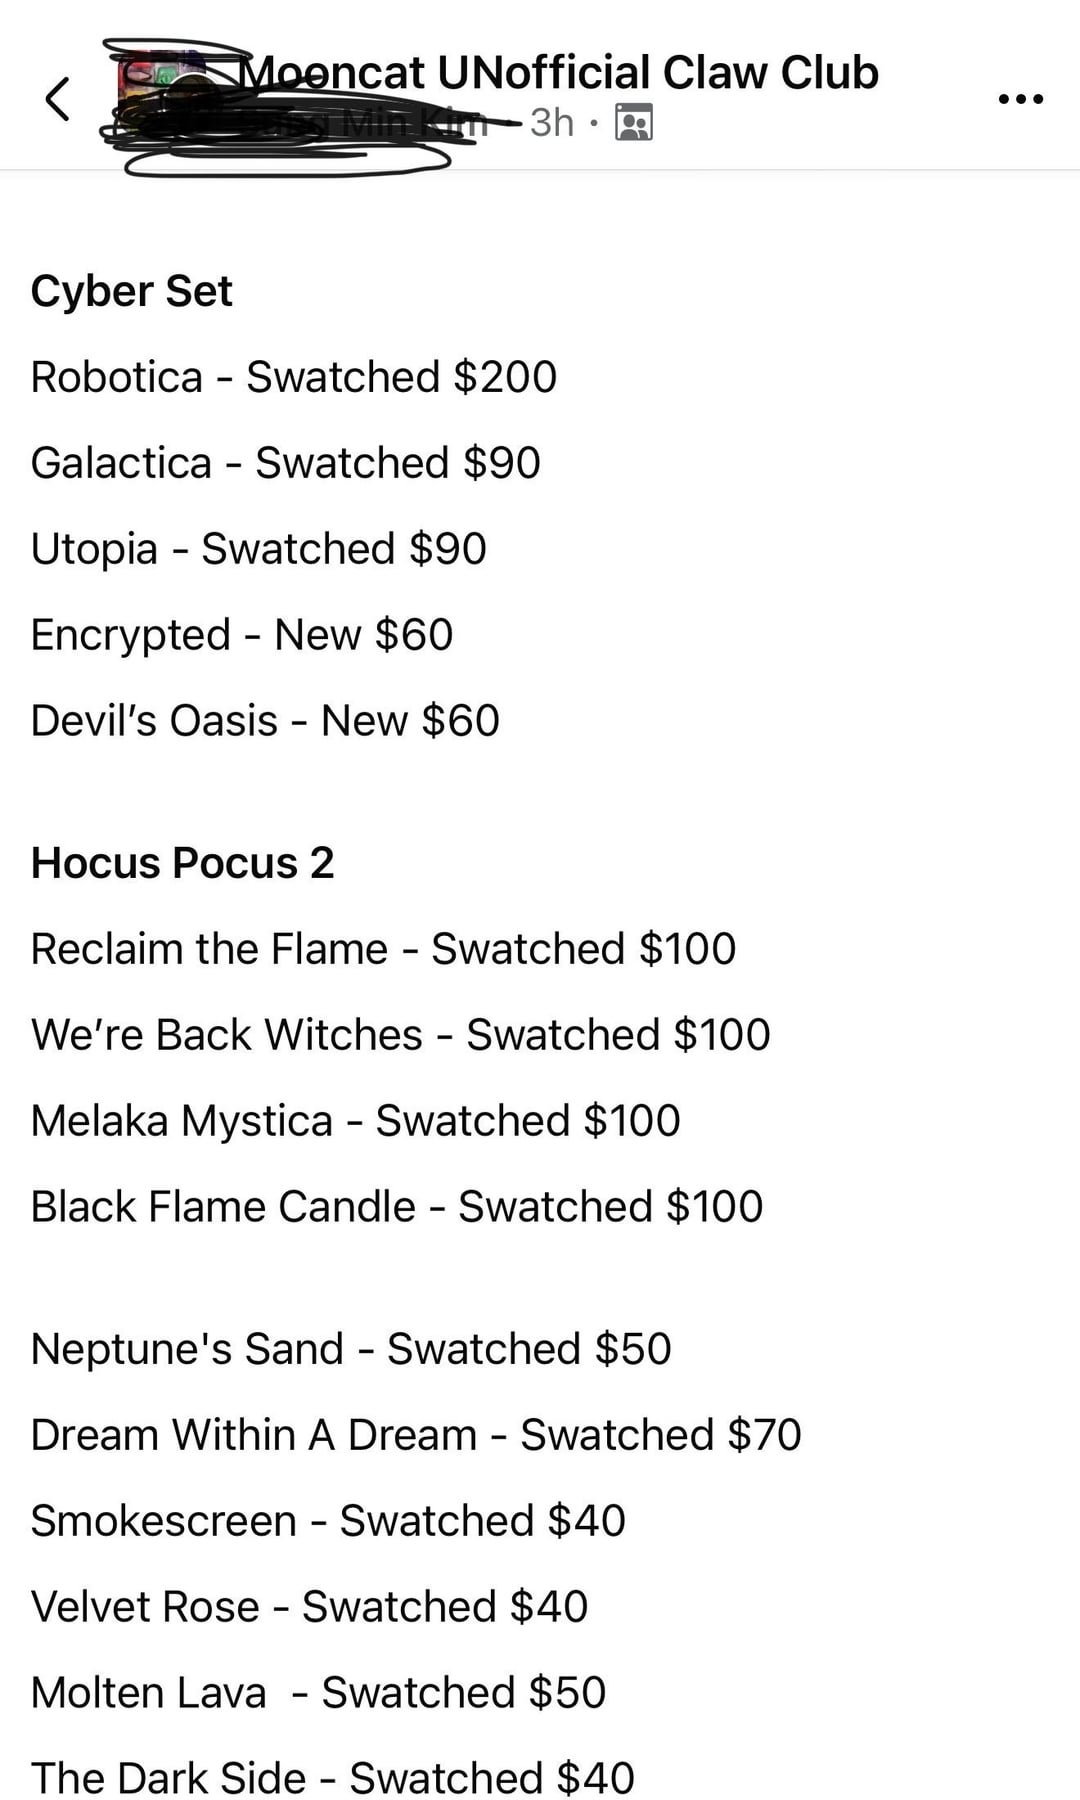
Task: Open Mooncat UNofficial Claw Club group
Action: (558, 72)
